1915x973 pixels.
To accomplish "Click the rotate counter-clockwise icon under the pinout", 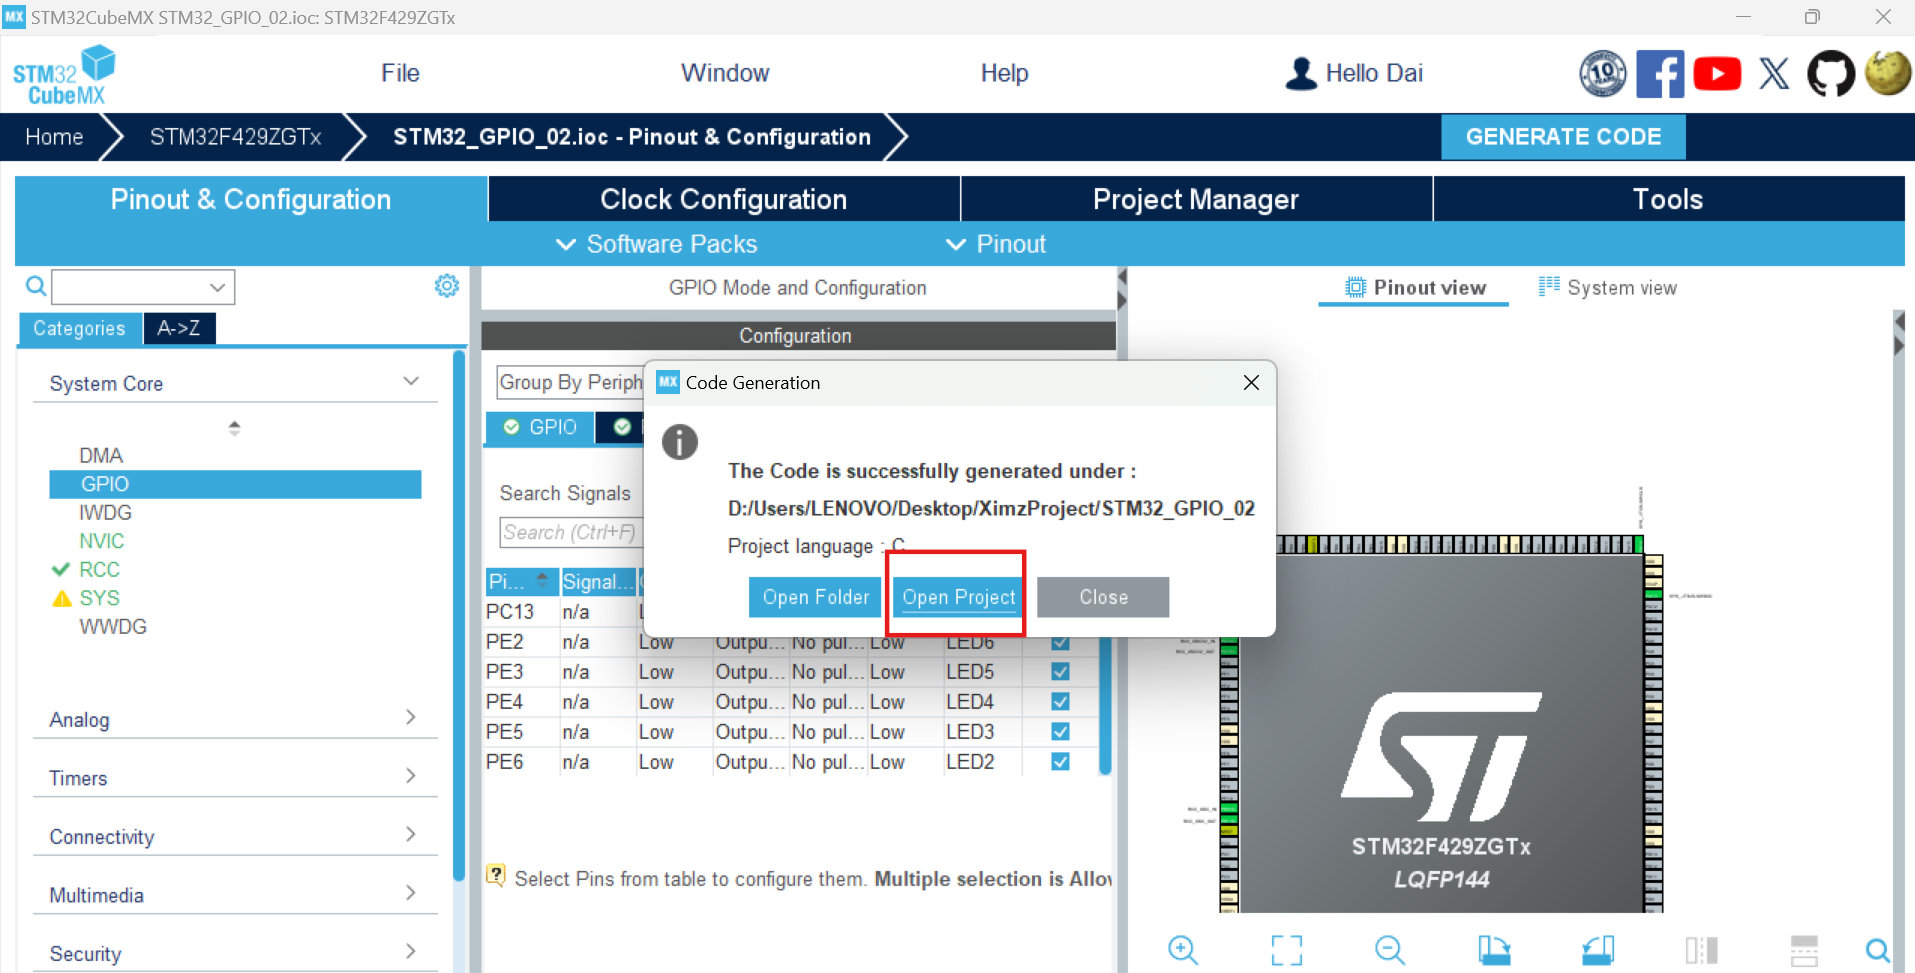I will 1598,950.
